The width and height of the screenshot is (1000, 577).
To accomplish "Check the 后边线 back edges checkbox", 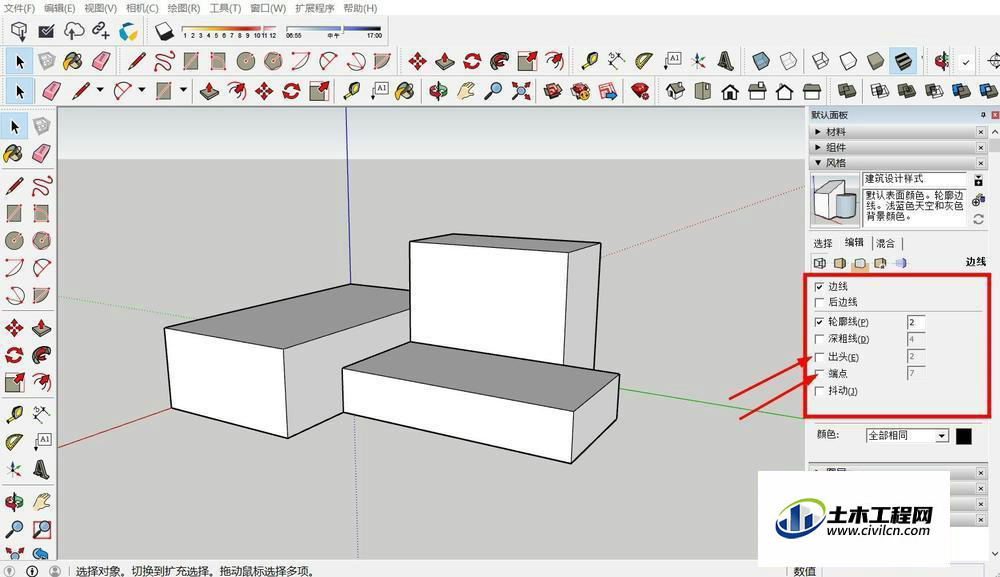I will point(820,302).
